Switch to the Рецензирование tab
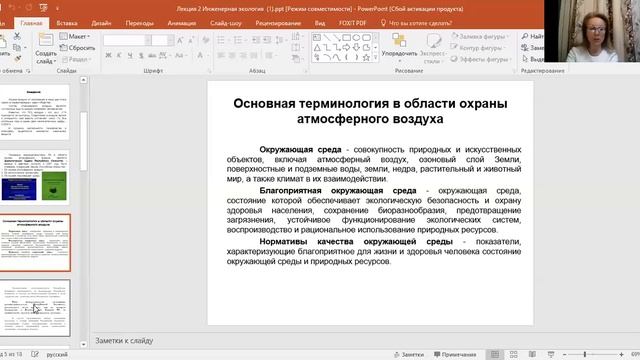 278,23
